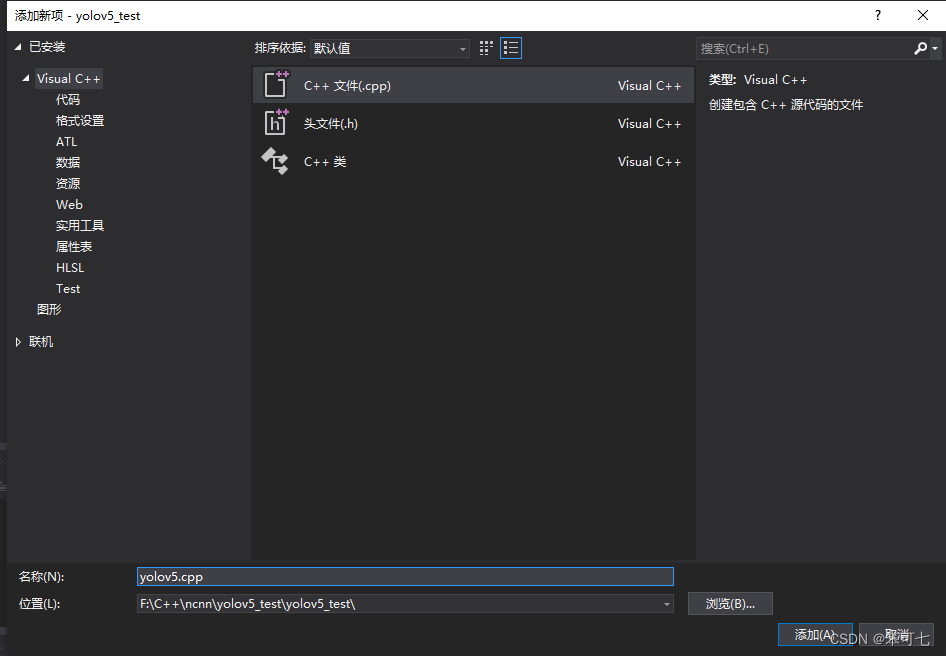Focus the 搜索(Ctrl+E) search box
The image size is (946, 656).
[x=805, y=48]
